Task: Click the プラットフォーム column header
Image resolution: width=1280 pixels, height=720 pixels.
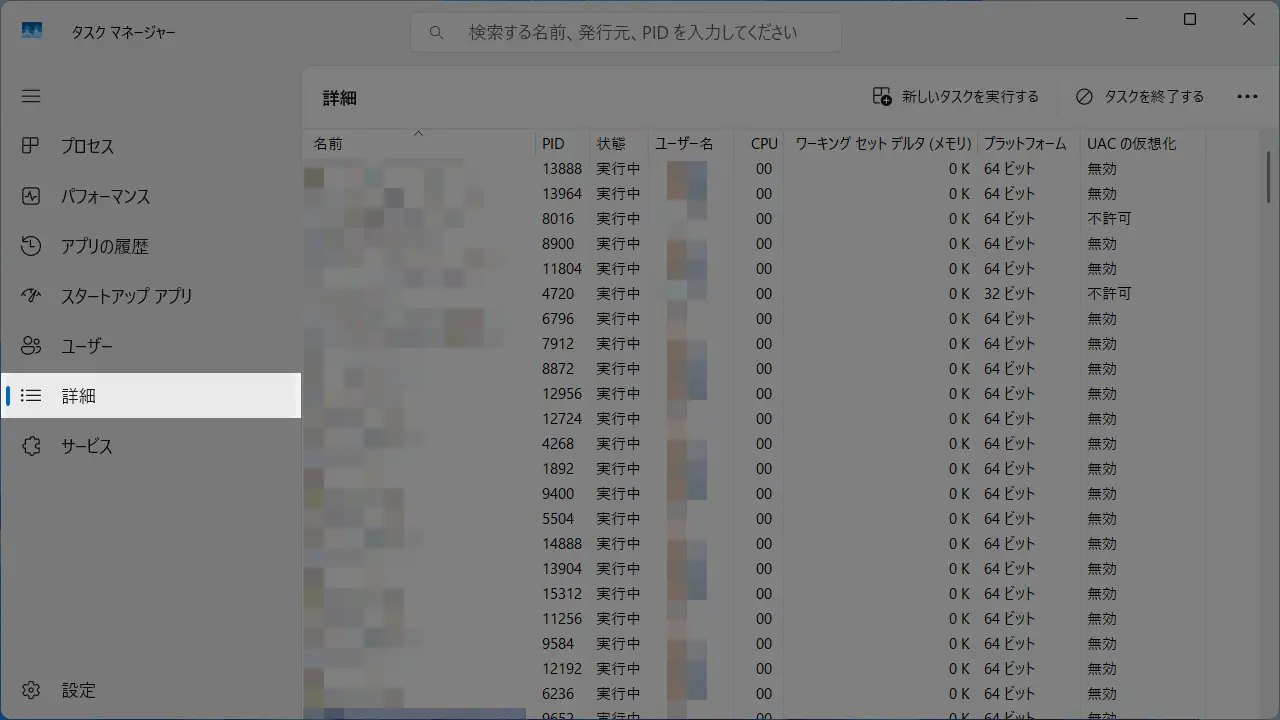Action: pos(1025,144)
